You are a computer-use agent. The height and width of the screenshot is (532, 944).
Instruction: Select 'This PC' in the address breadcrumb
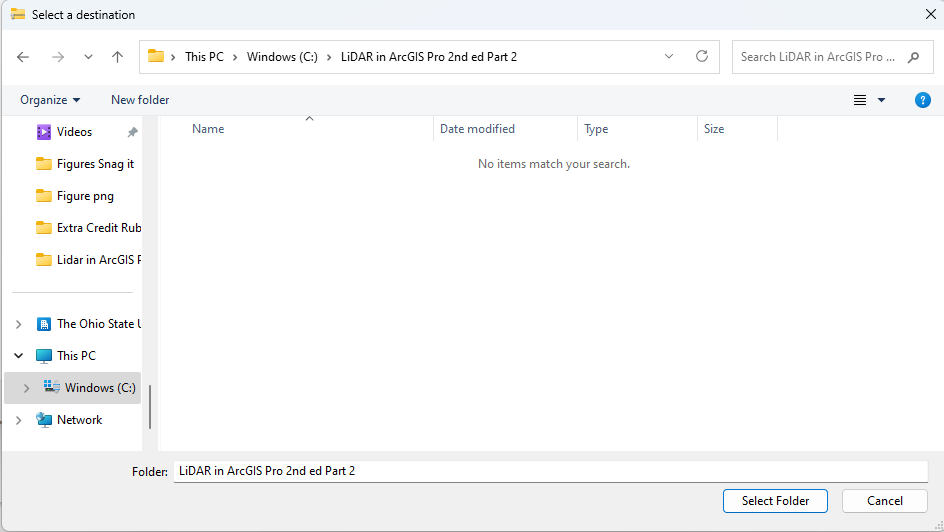click(204, 57)
